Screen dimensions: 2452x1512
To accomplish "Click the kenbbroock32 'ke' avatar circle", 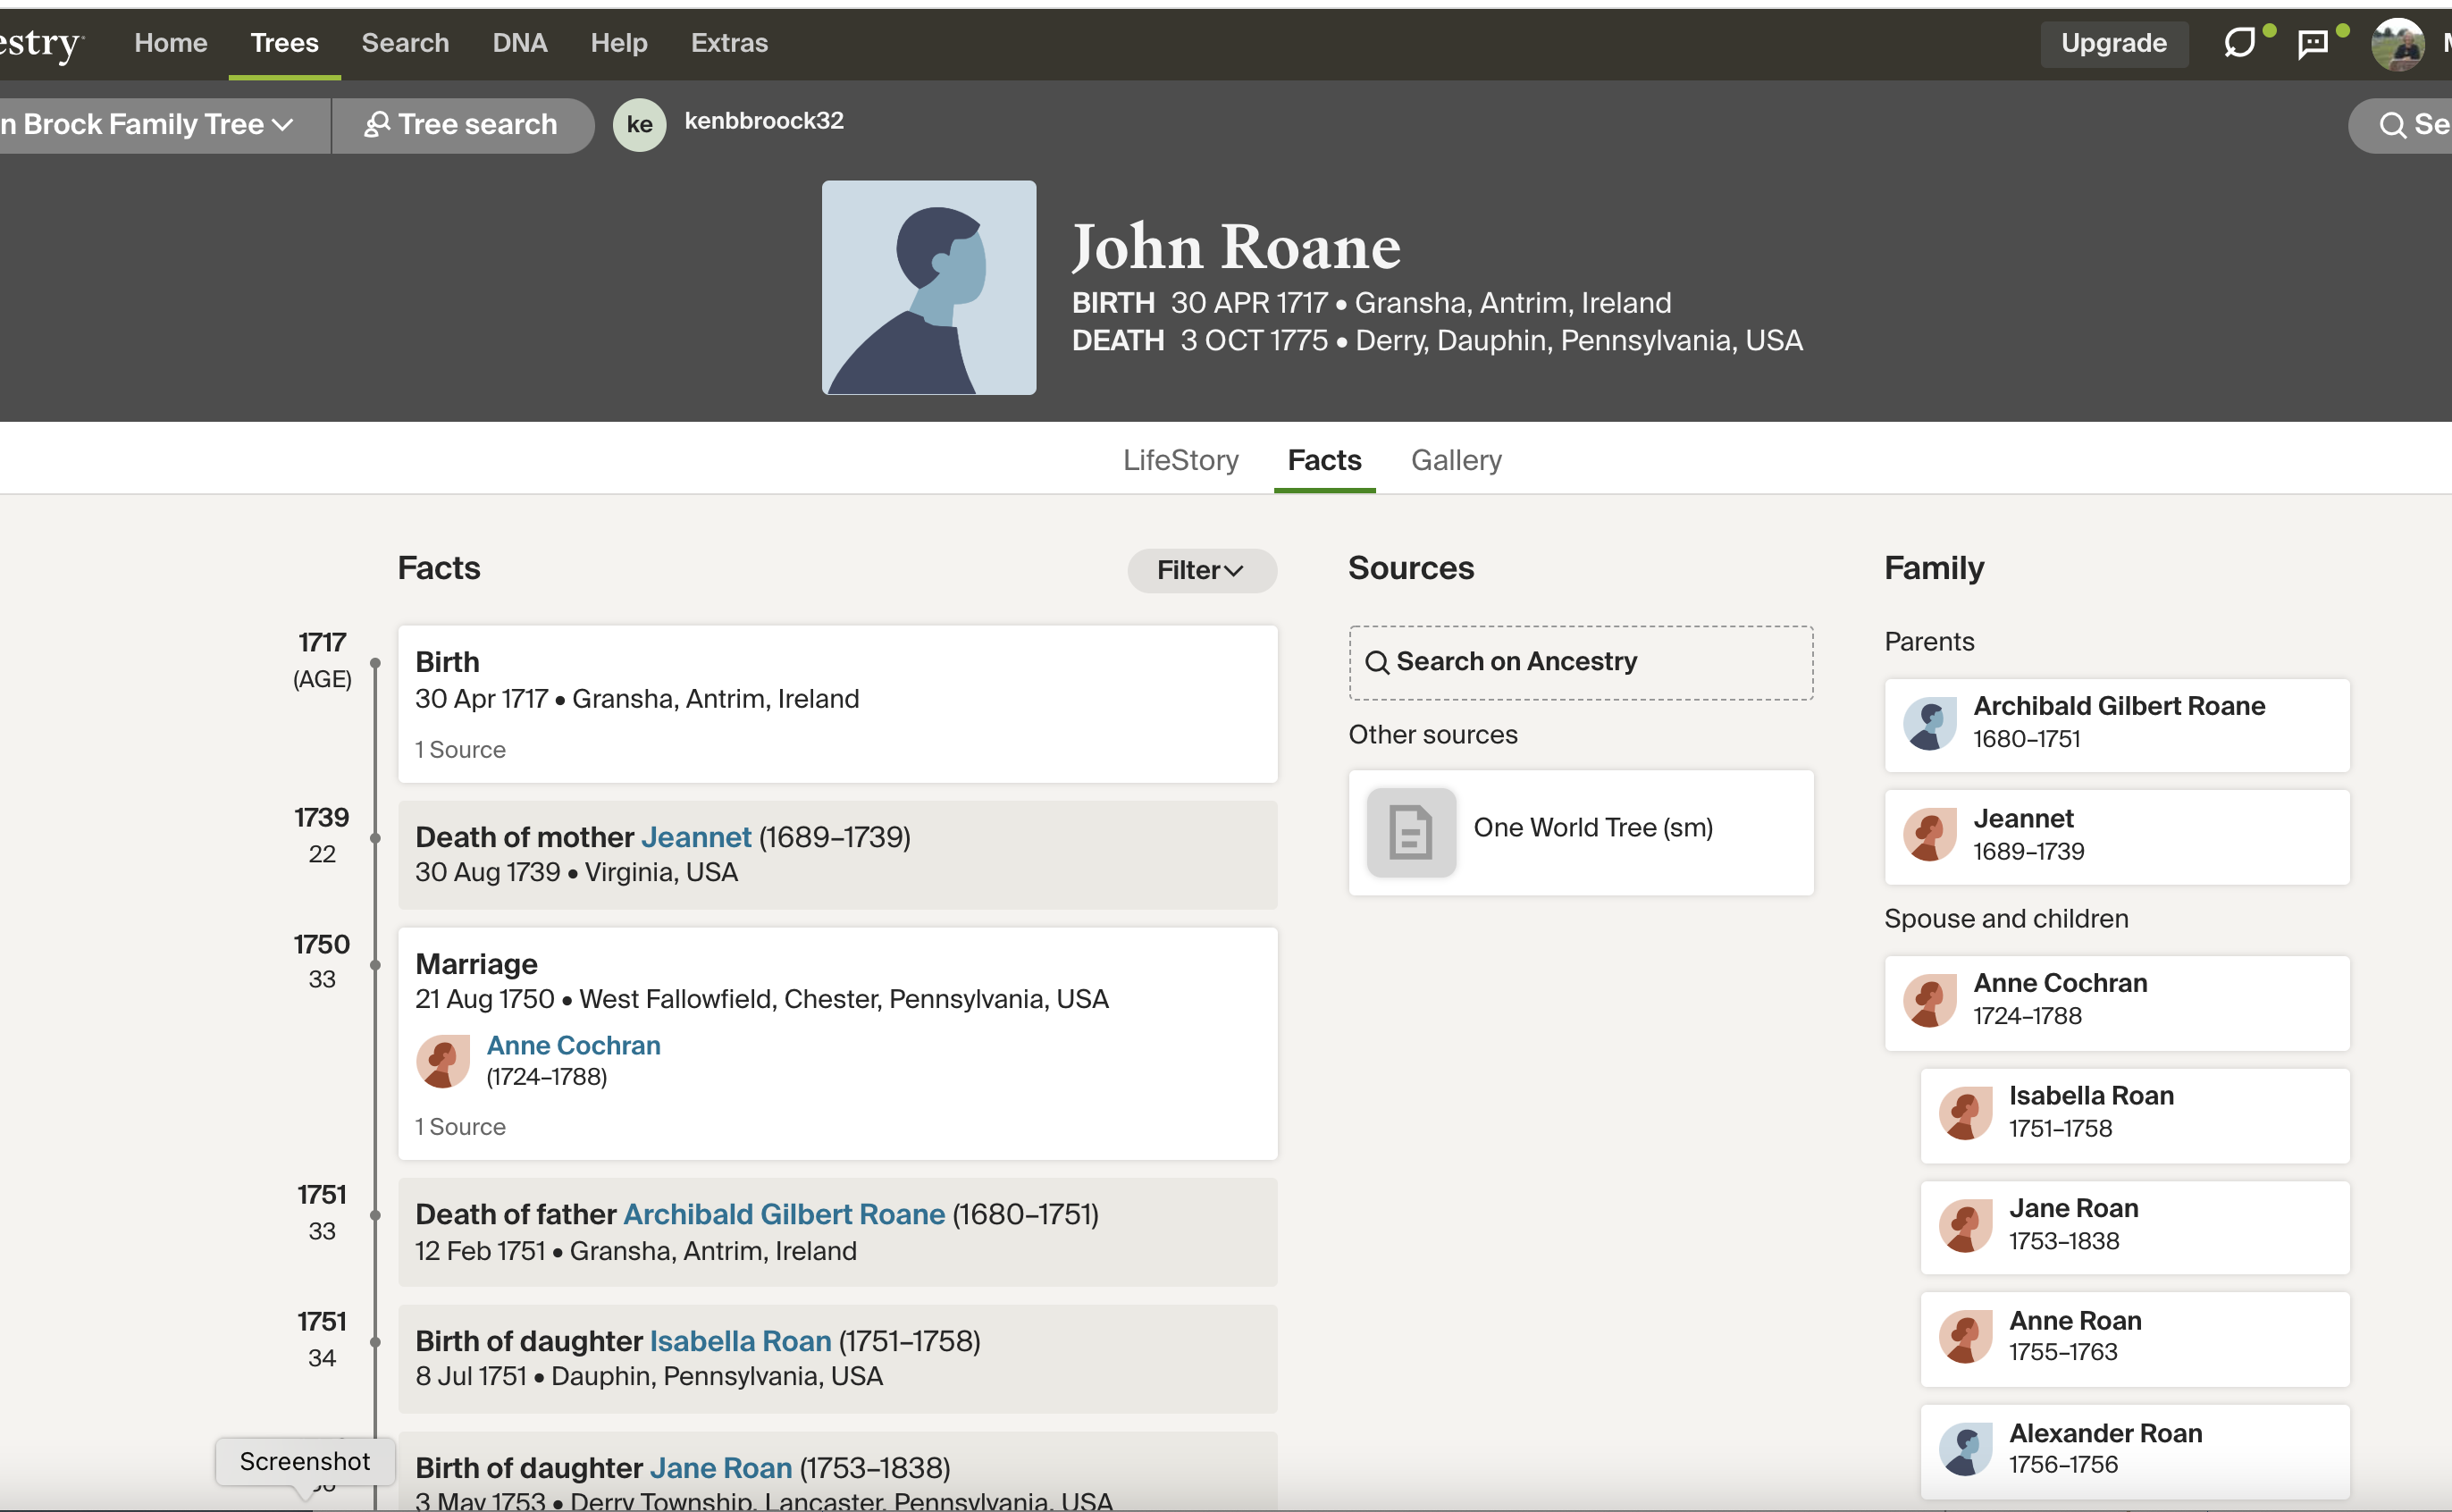I will pyautogui.click(x=639, y=124).
